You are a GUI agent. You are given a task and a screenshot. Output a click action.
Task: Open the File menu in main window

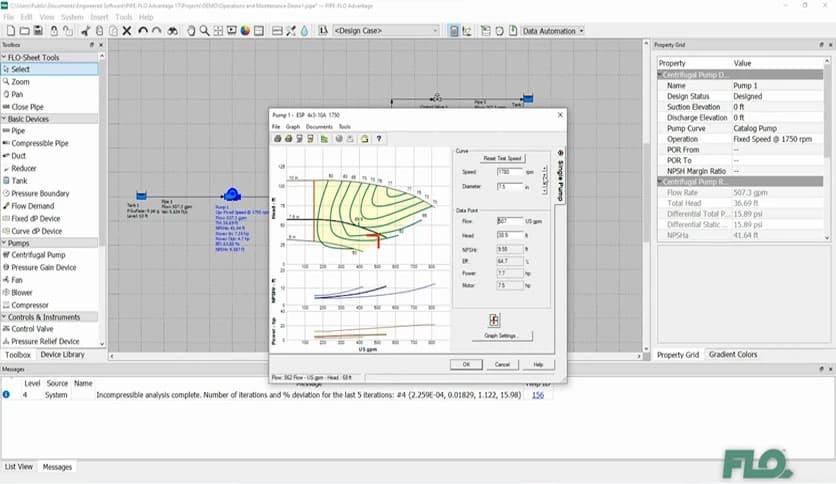tap(9, 17)
